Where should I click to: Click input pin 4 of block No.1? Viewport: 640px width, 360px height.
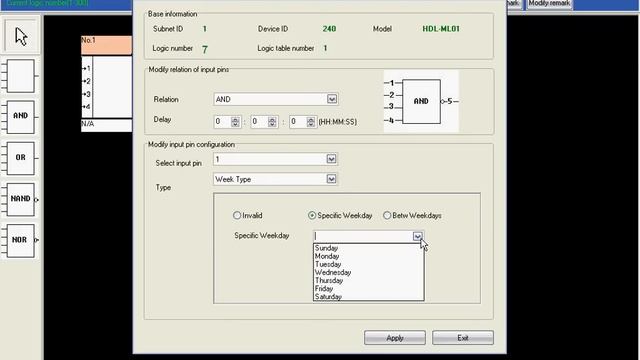(87, 107)
